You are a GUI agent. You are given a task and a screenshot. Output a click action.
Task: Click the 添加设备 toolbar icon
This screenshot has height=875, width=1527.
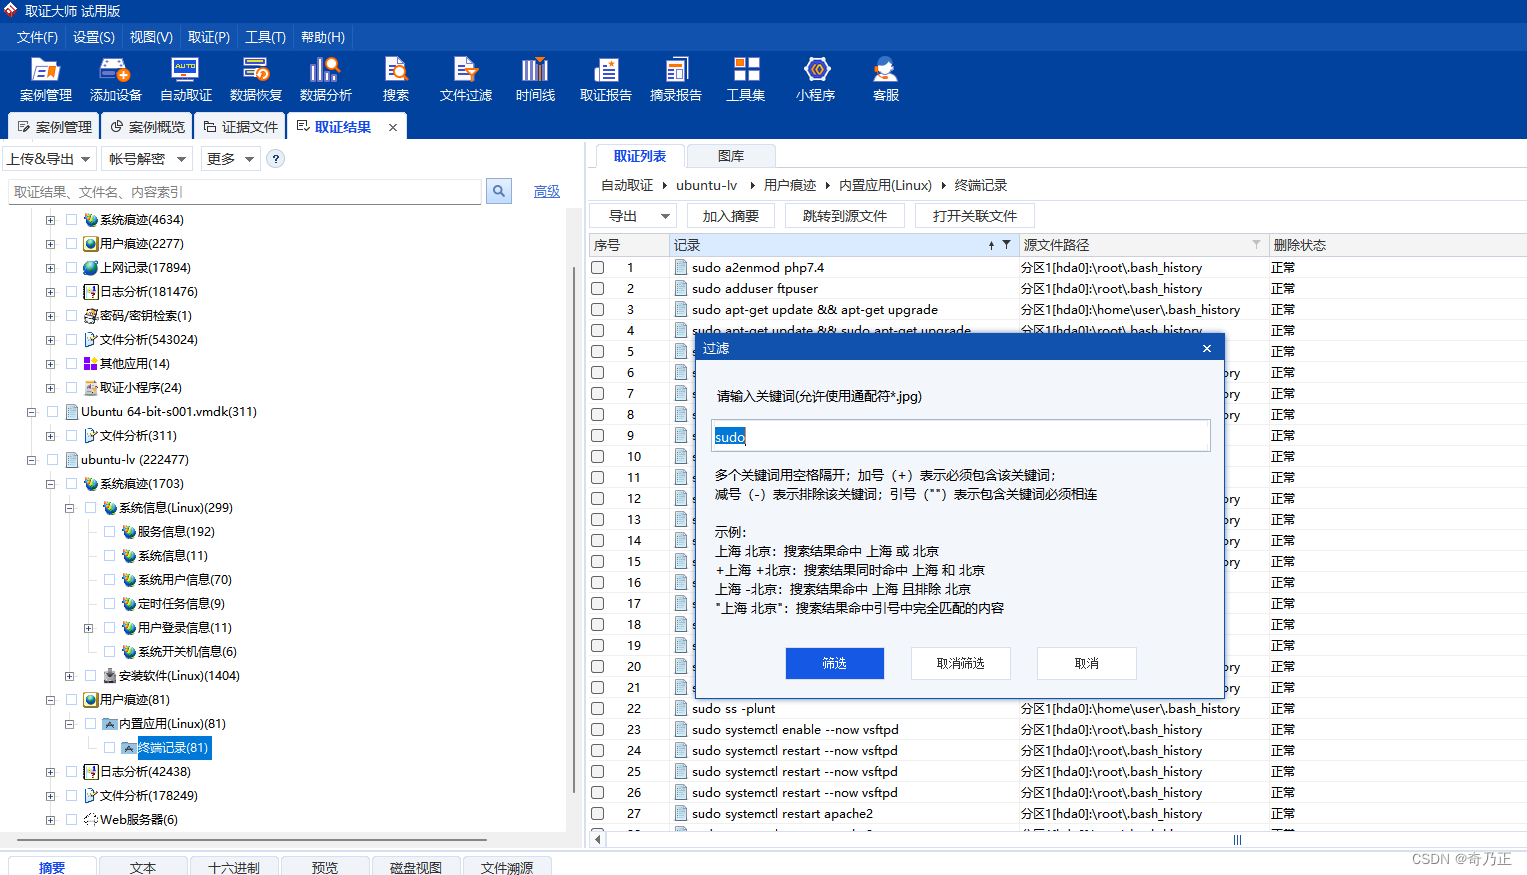pos(115,79)
